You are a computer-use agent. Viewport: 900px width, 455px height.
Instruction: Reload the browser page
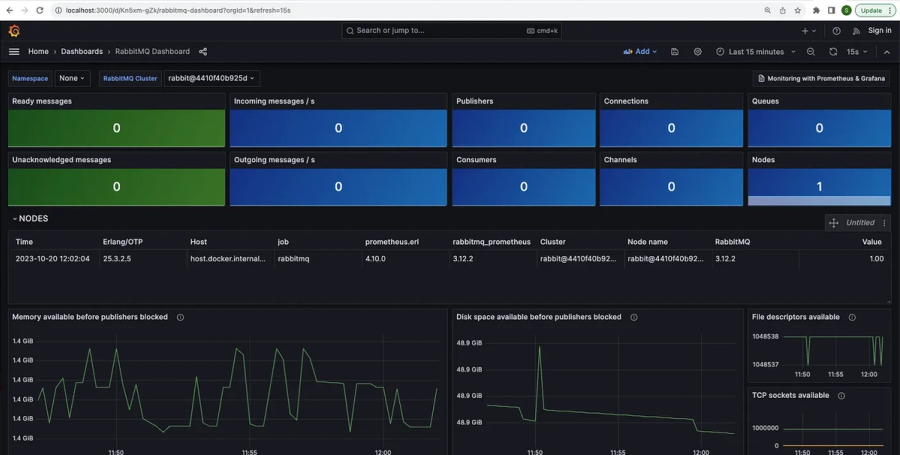40,10
